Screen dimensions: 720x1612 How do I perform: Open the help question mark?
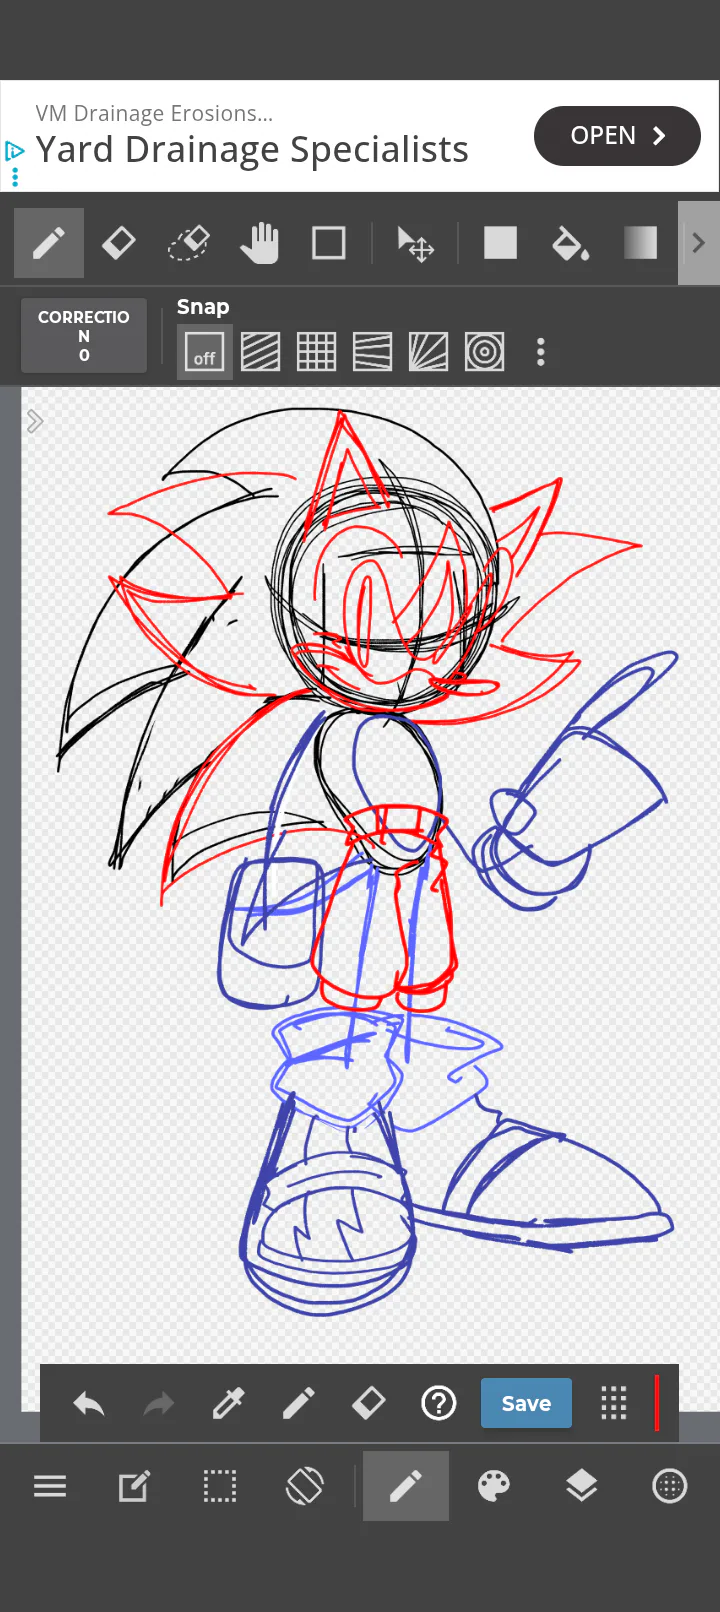coord(439,1404)
